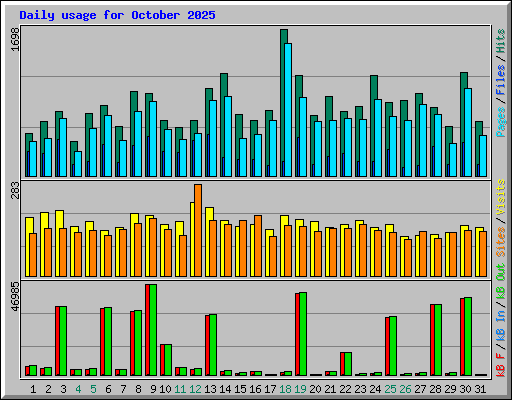Click the 1698 hits axis value
The width and height of the screenshot is (512, 400).
point(15,40)
